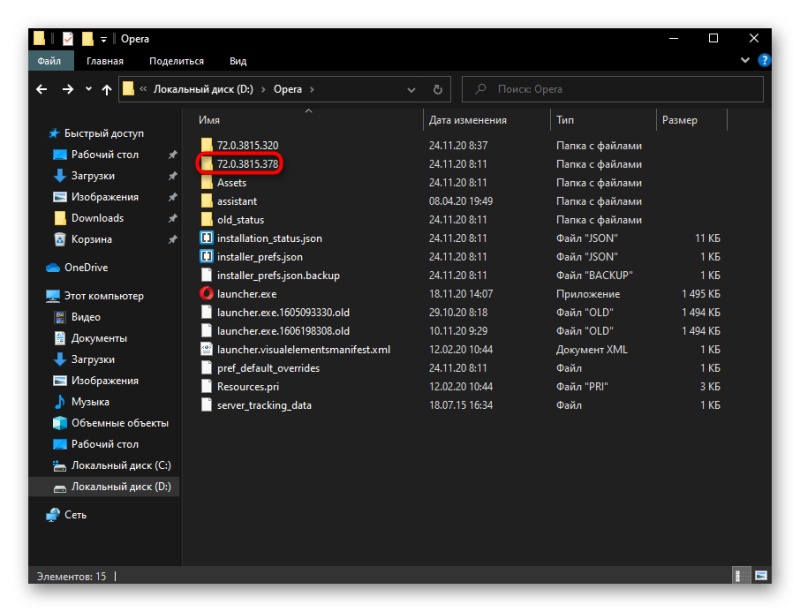The width and height of the screenshot is (800, 612).
Task: Switch to large icons view in status bar
Action: pos(761,575)
